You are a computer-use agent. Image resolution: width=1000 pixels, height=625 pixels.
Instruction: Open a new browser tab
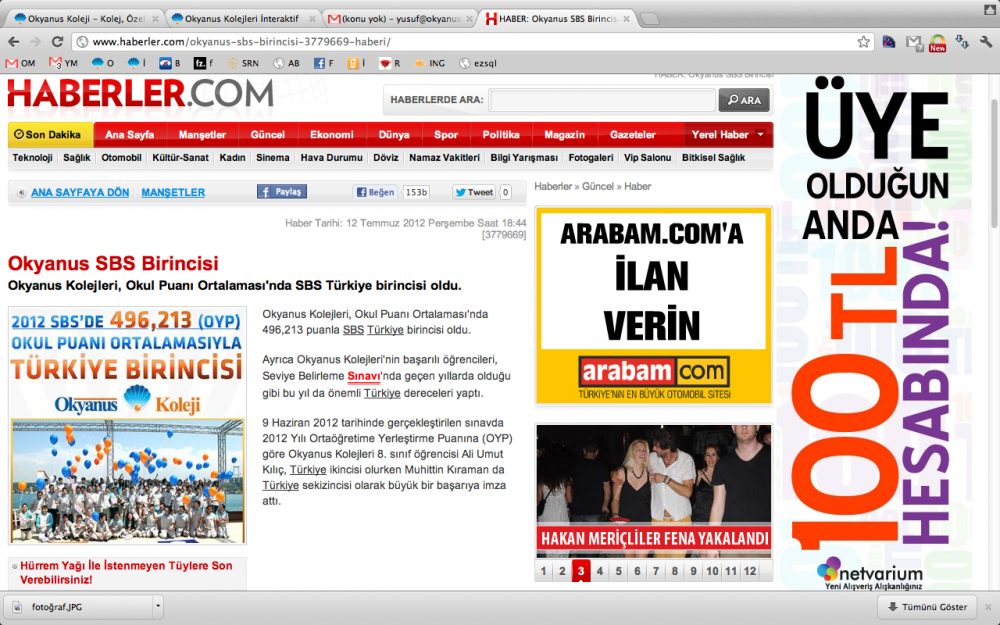(x=649, y=18)
